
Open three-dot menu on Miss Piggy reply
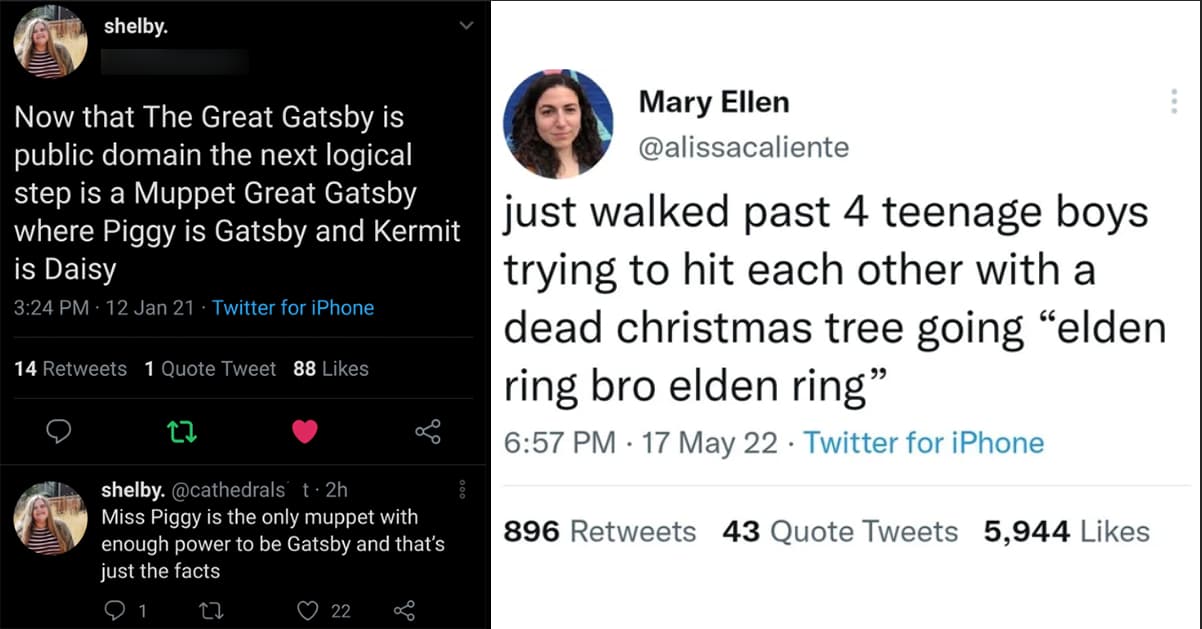click(462, 490)
